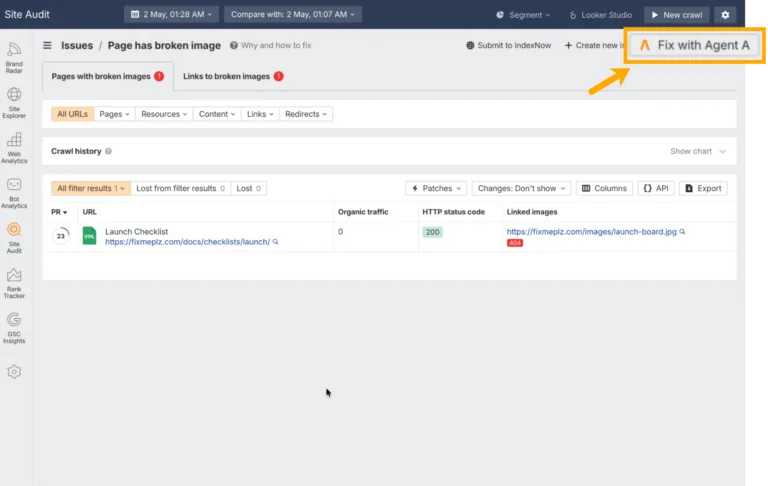Select All filter results dropdown tab
The image size is (768, 486).
pyautogui.click(x=91, y=188)
